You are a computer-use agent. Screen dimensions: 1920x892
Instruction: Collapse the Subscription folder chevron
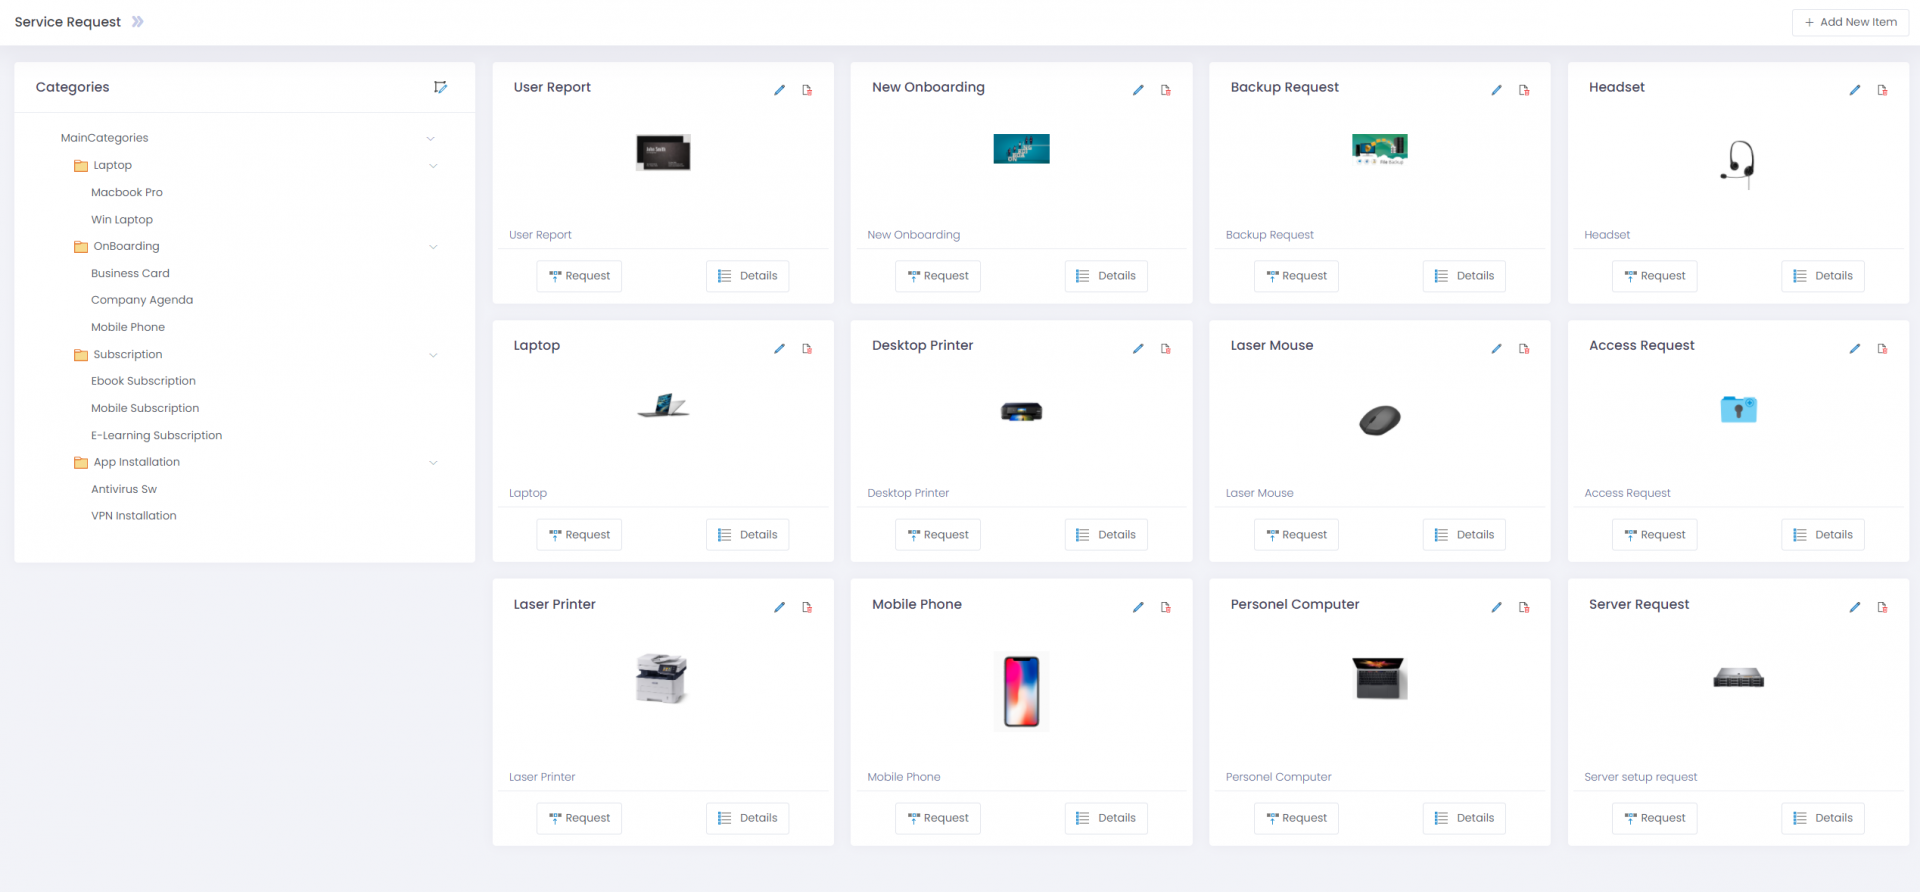433,355
